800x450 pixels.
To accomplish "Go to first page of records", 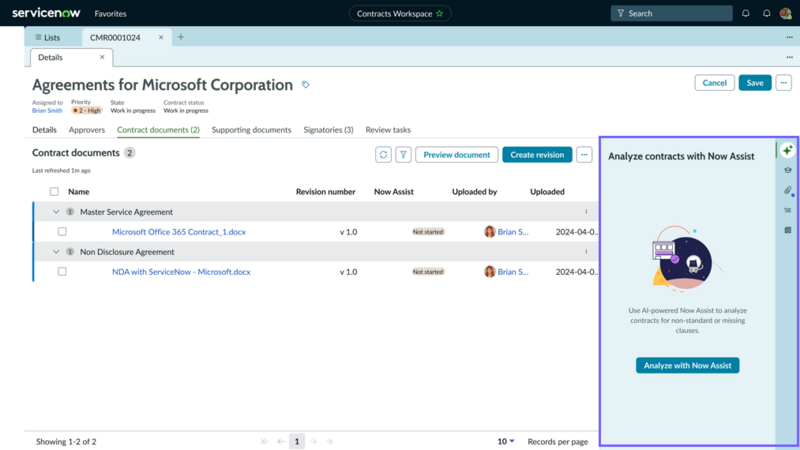I will tap(264, 441).
